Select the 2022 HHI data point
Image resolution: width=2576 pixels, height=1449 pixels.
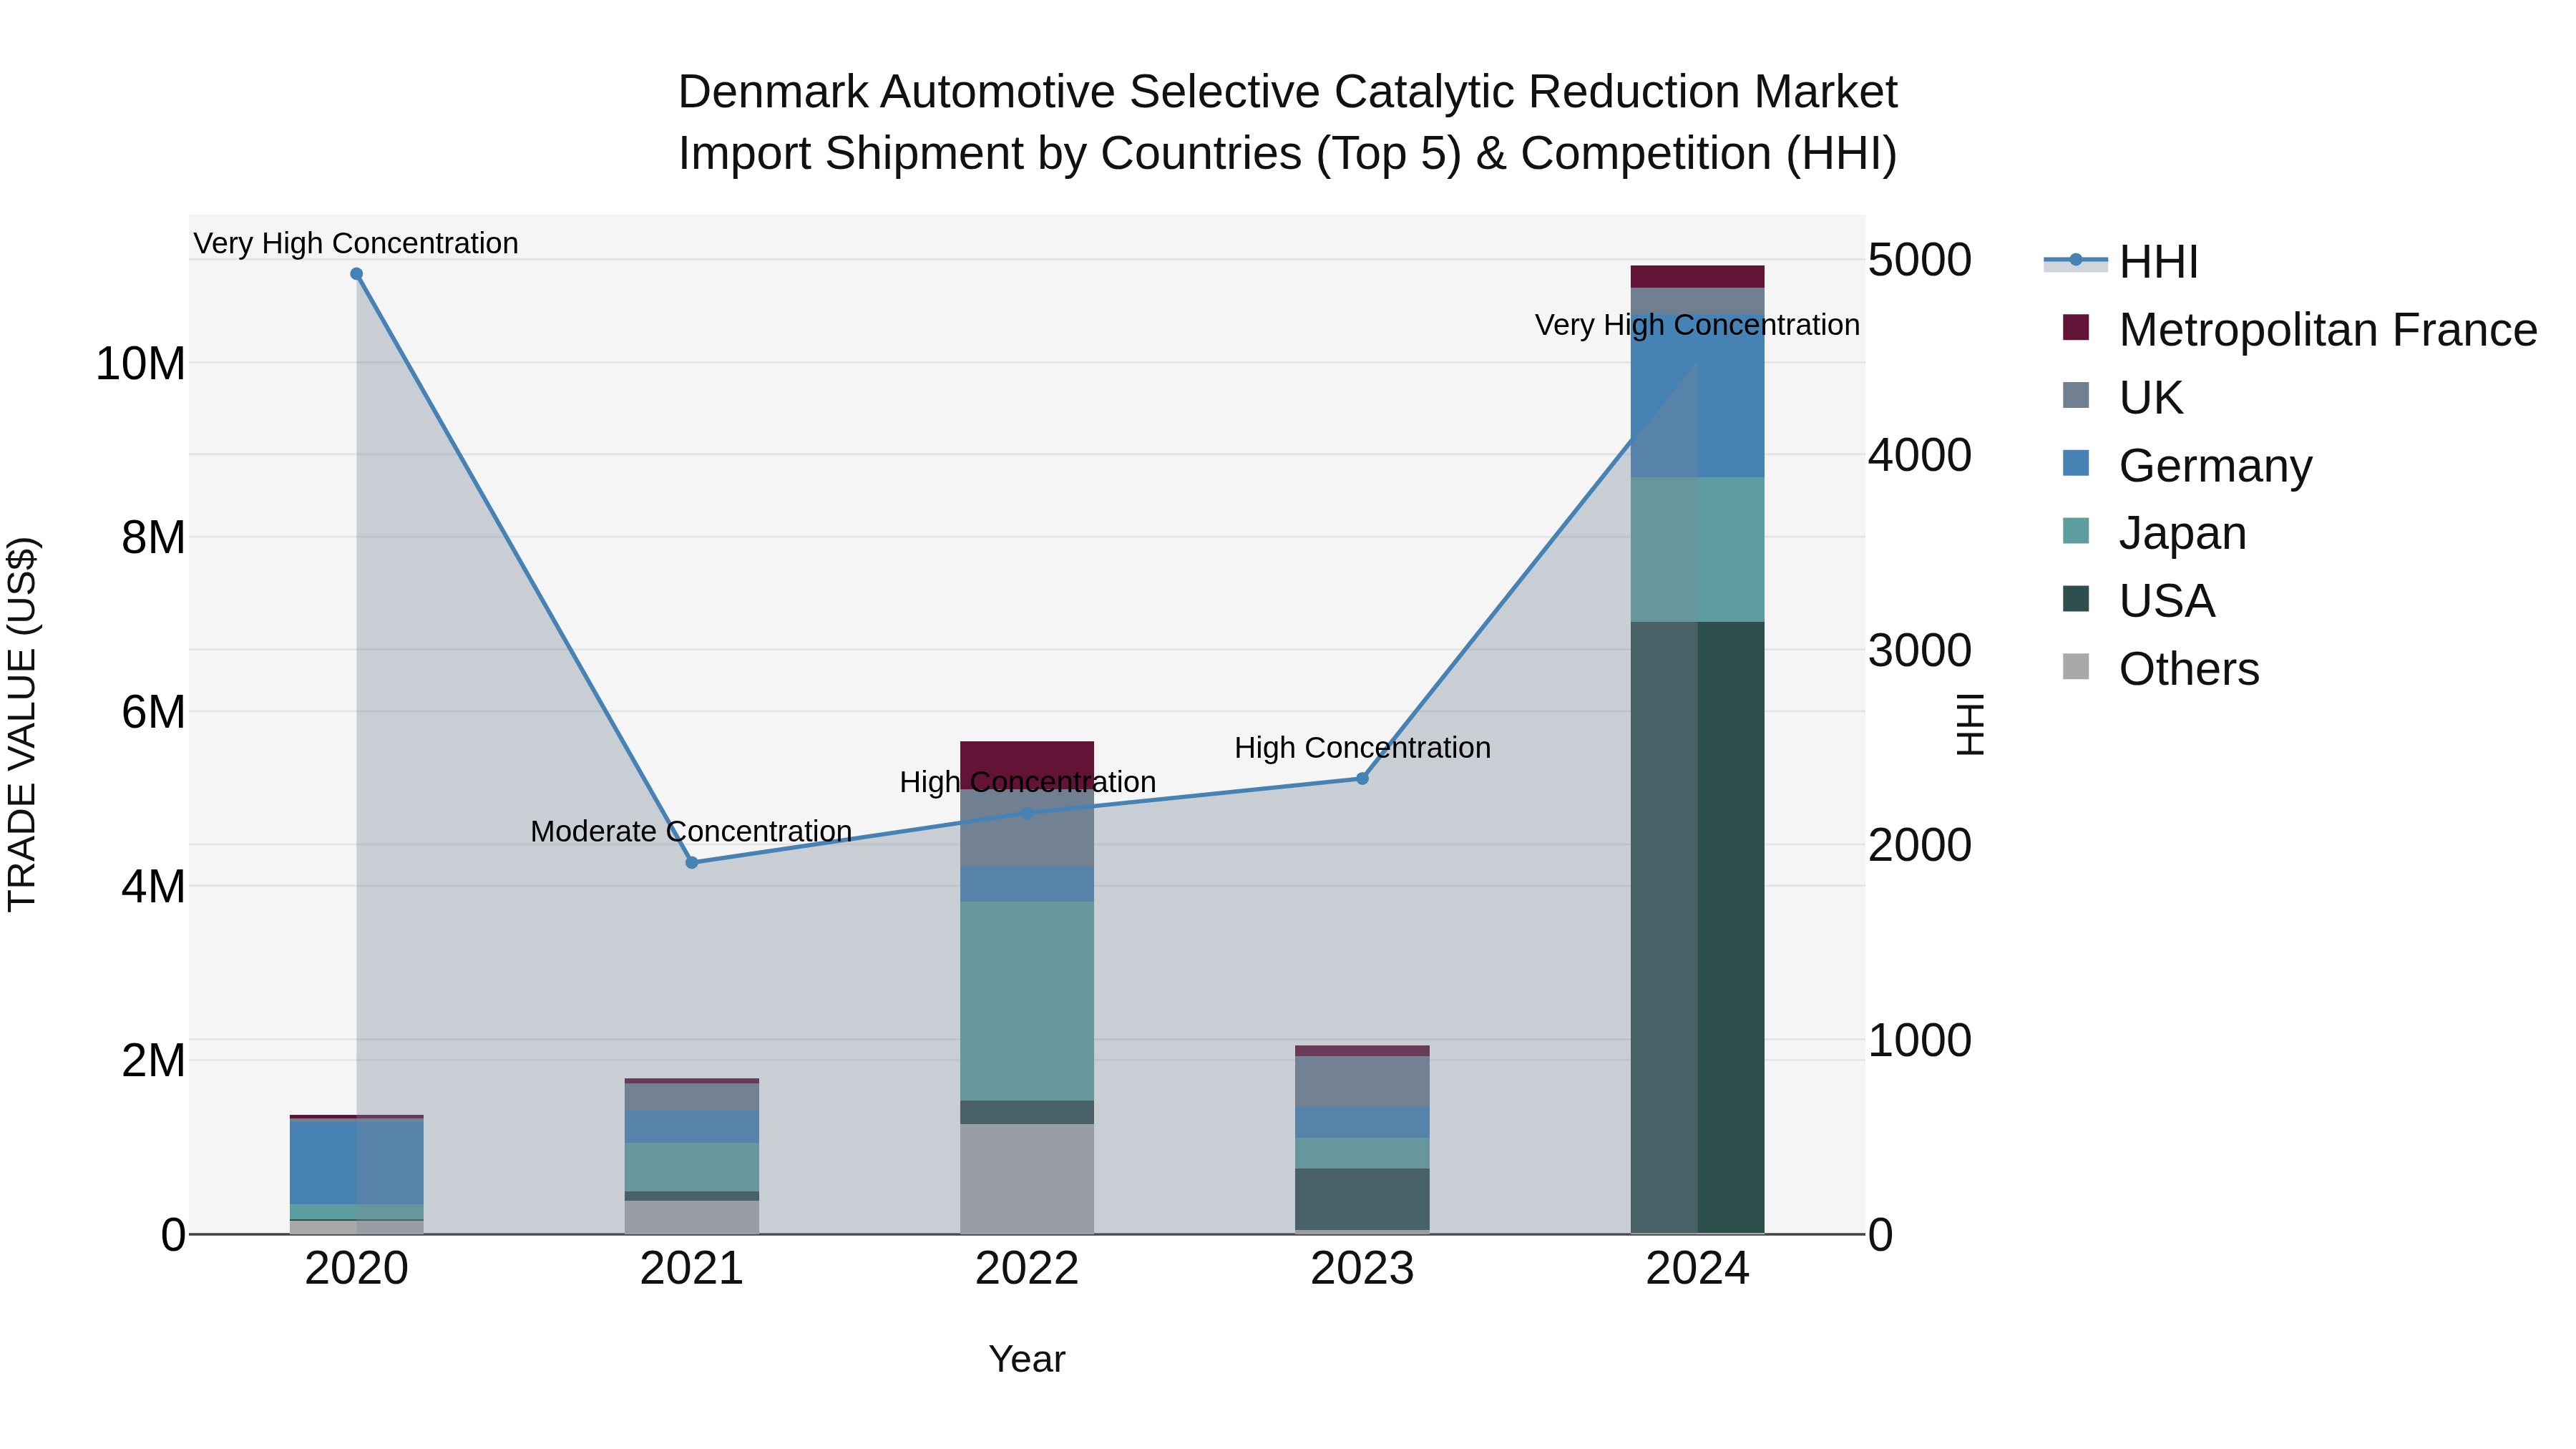coord(1027,813)
